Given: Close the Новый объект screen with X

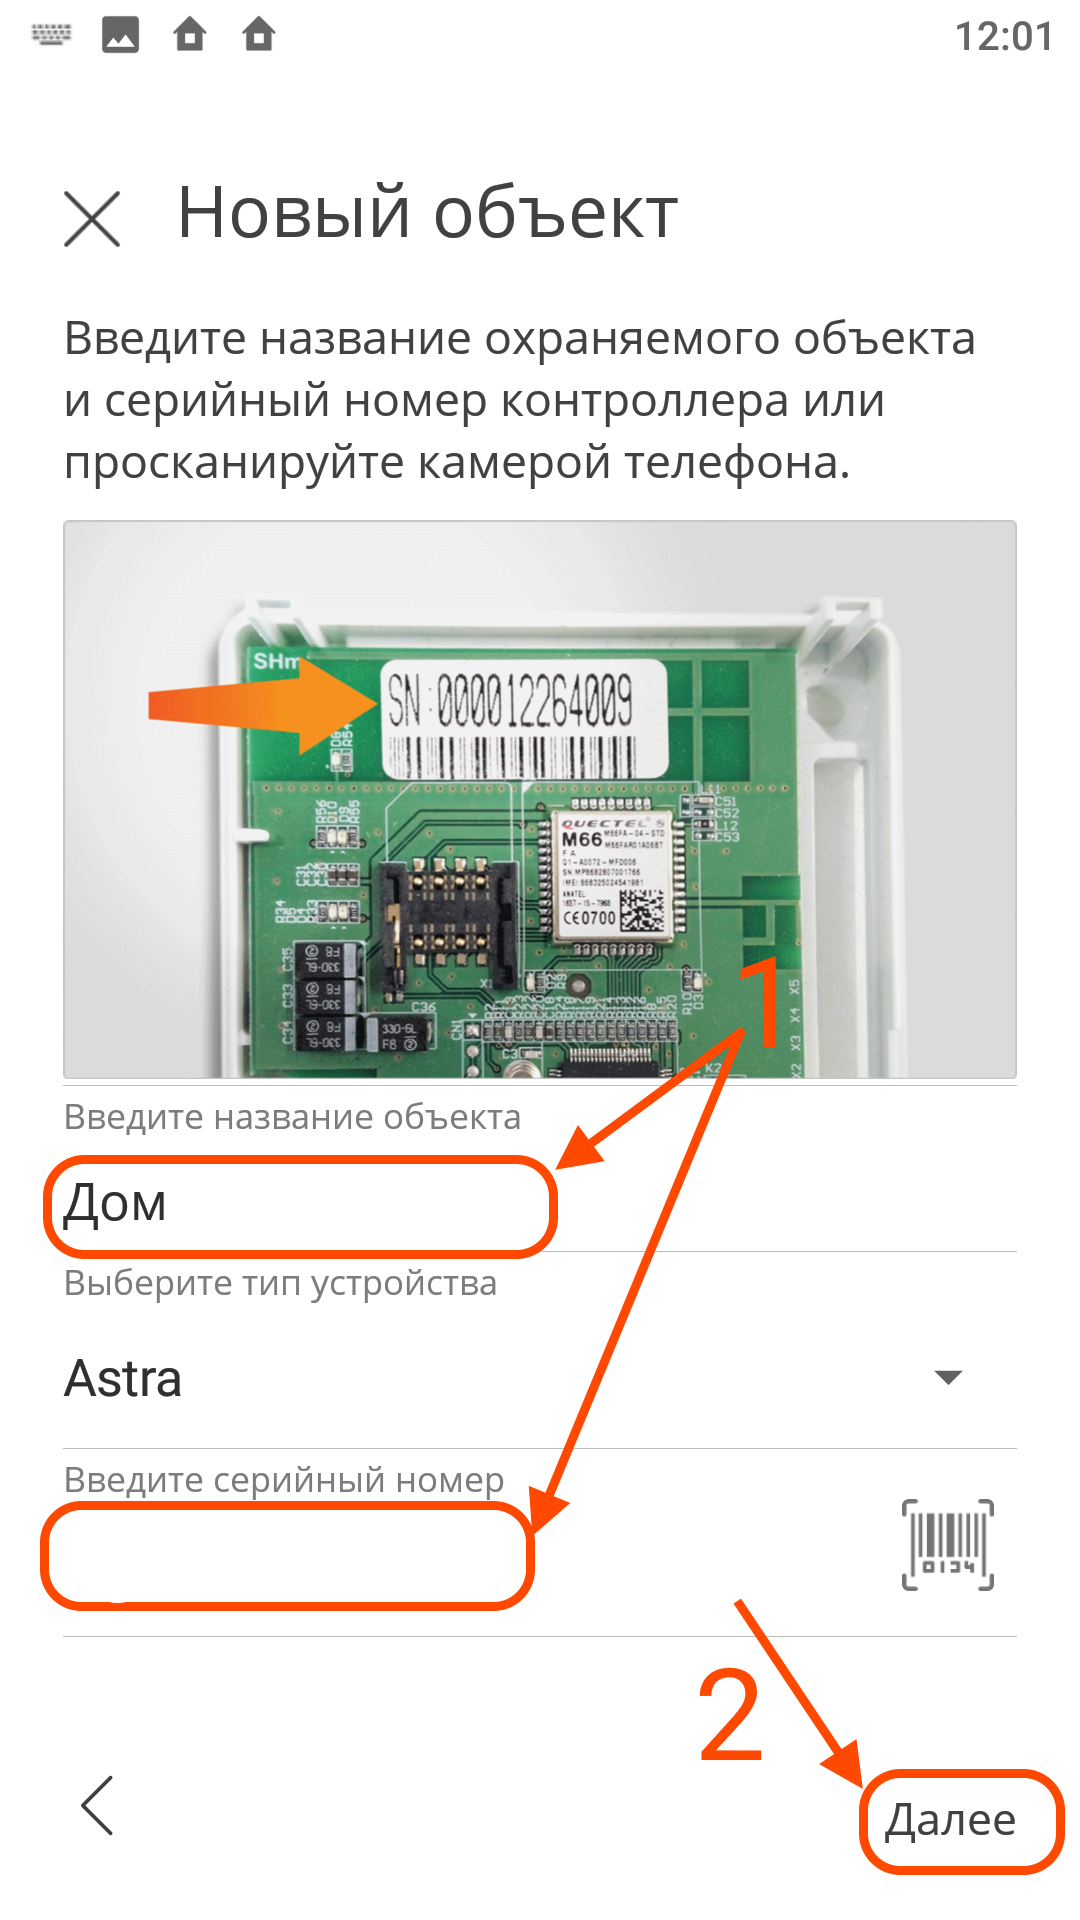Looking at the screenshot, I should tap(92, 218).
